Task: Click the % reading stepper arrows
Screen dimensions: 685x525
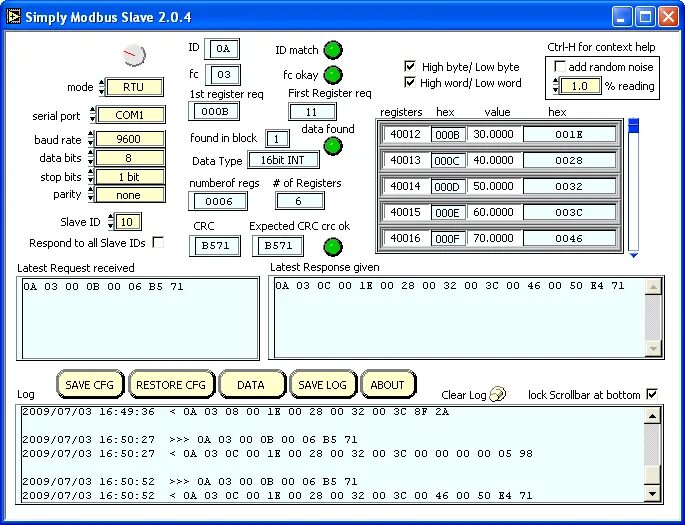Action: [x=556, y=86]
